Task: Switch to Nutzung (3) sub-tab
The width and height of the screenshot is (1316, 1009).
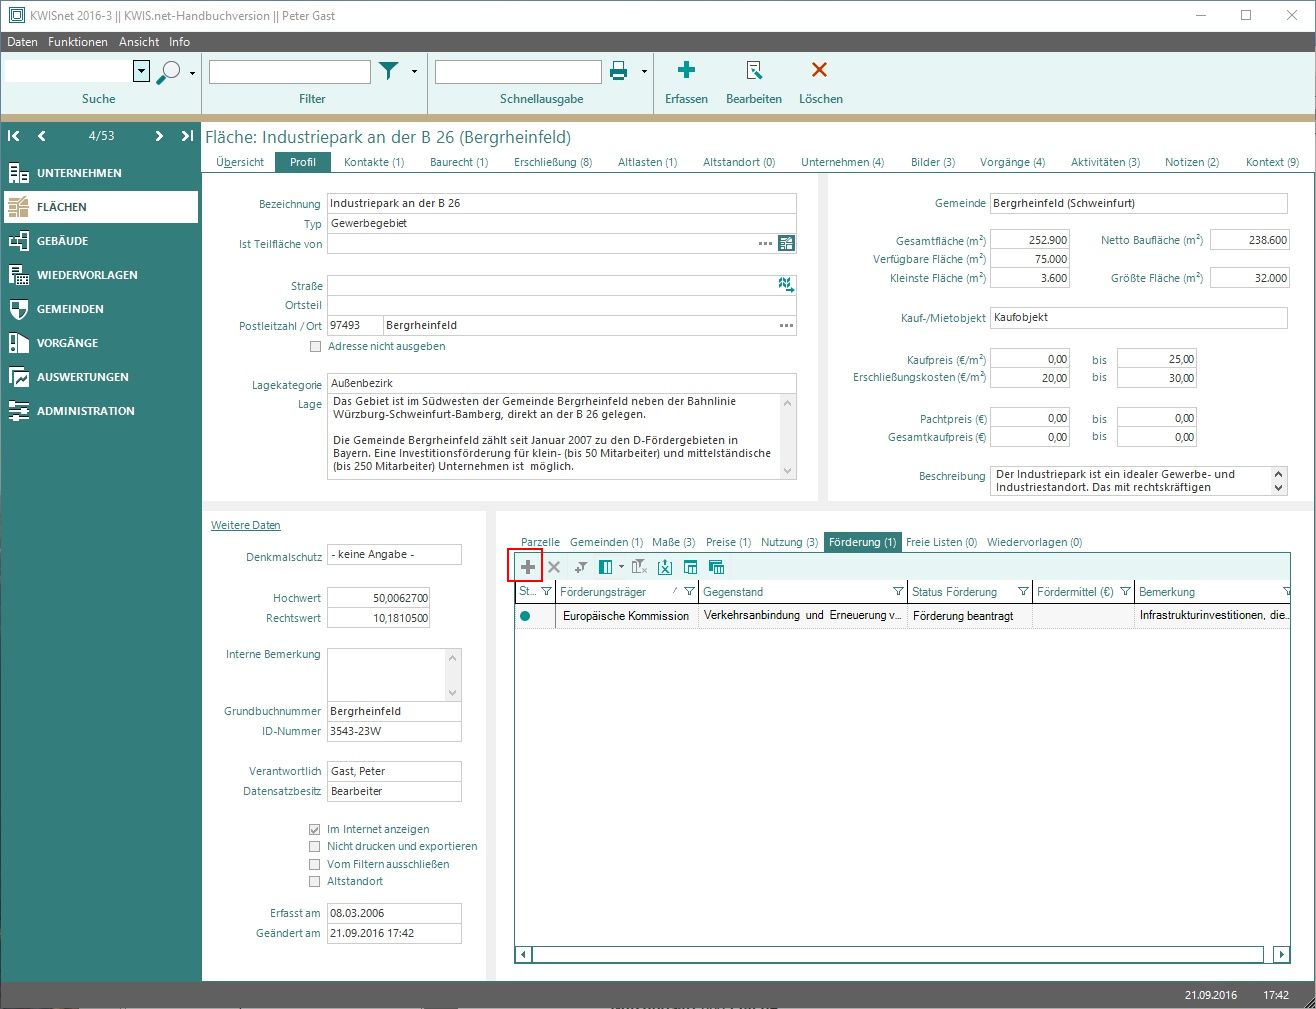Action: [790, 542]
